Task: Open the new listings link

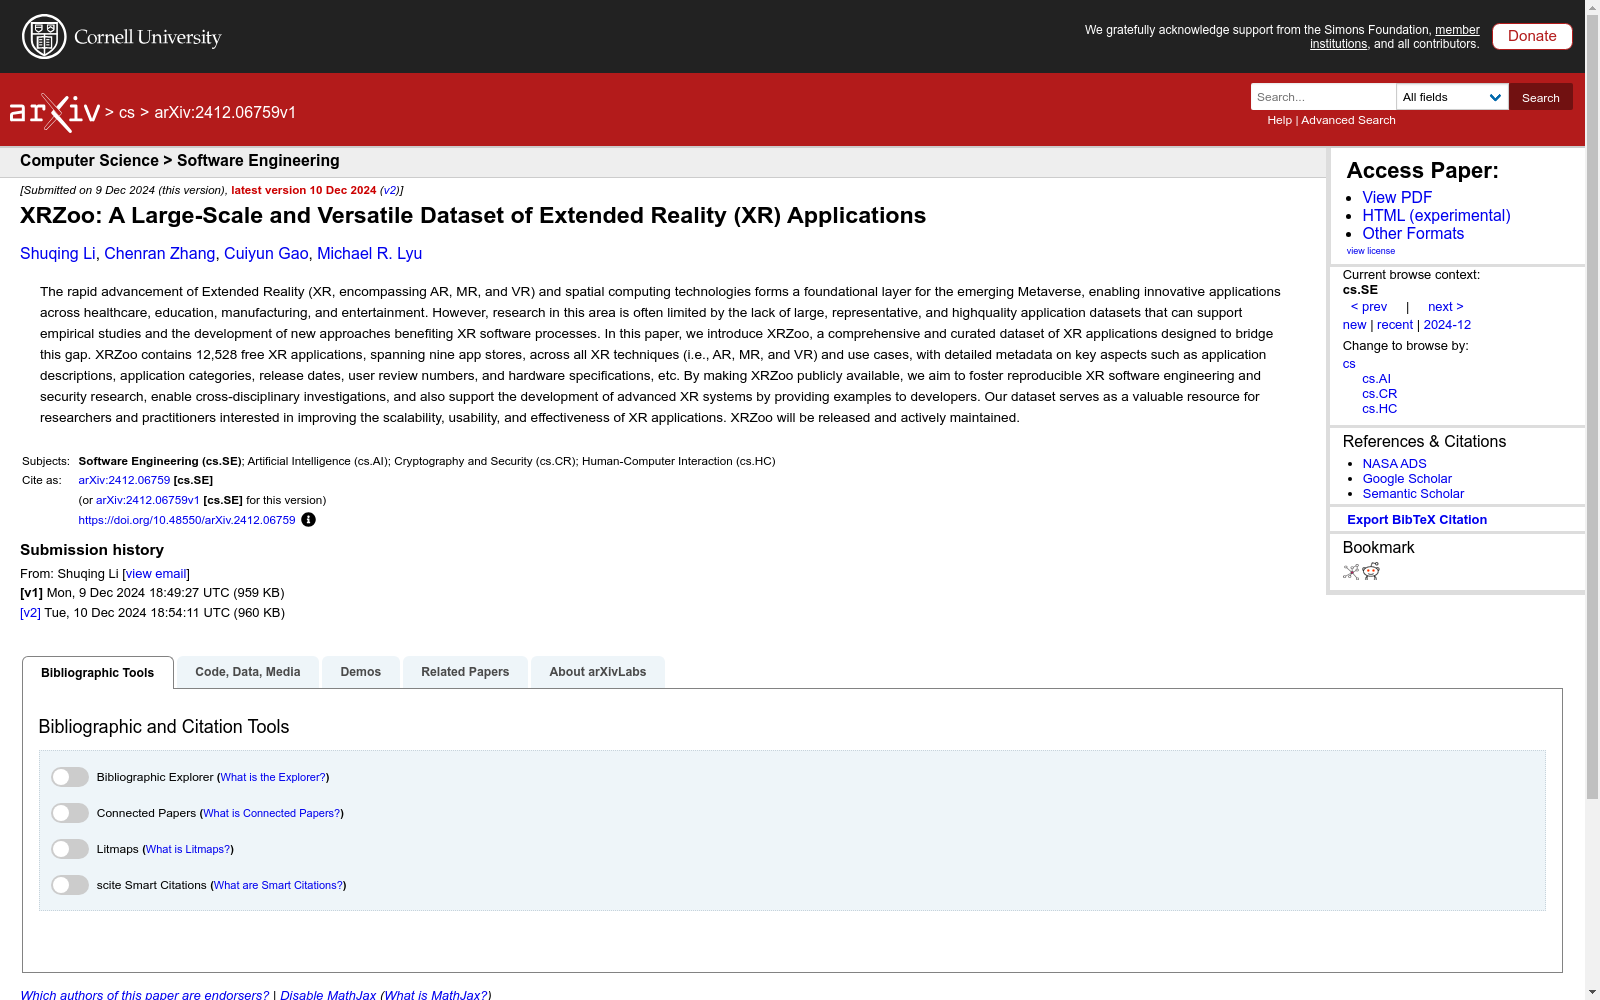Action: [1354, 325]
